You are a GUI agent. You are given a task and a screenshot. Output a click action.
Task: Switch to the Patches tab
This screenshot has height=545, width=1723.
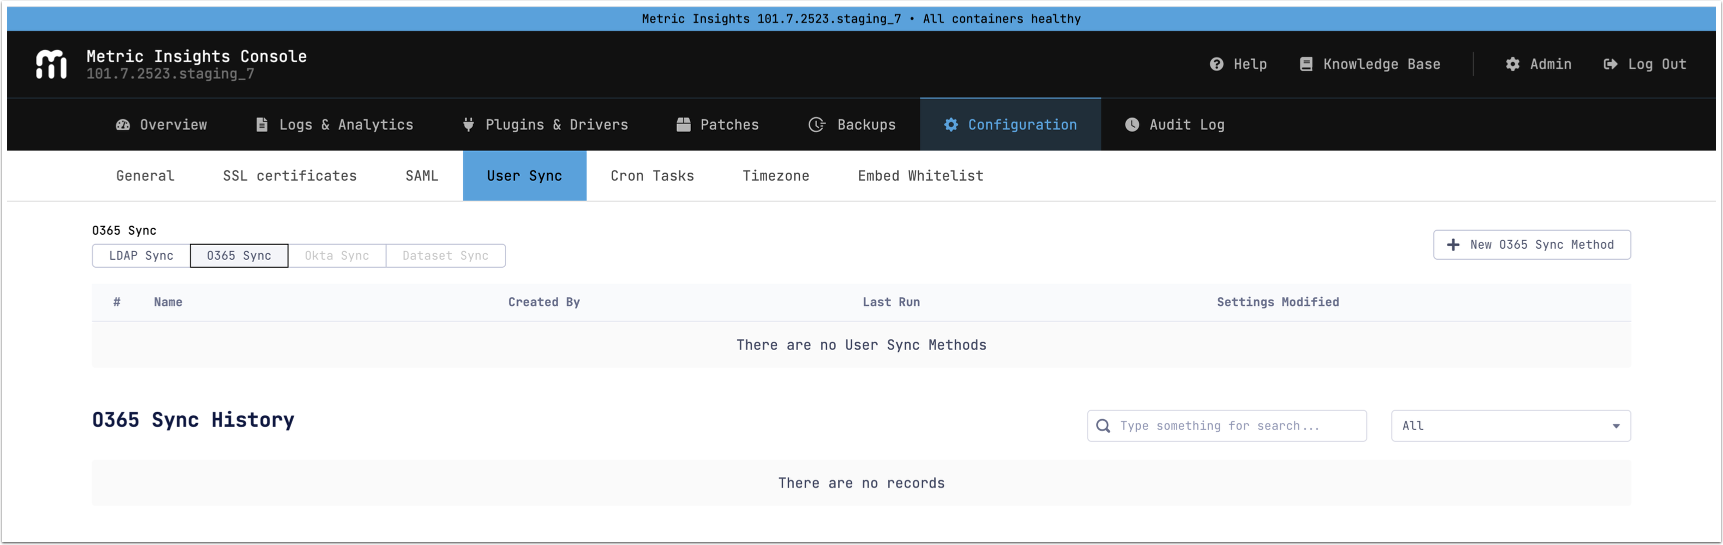pos(718,125)
